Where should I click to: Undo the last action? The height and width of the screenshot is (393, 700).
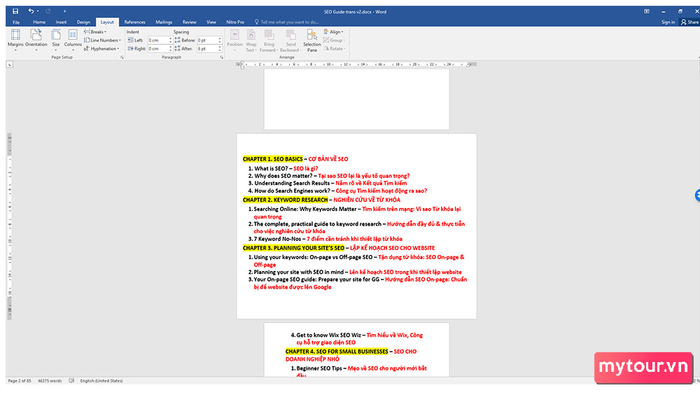(x=30, y=11)
